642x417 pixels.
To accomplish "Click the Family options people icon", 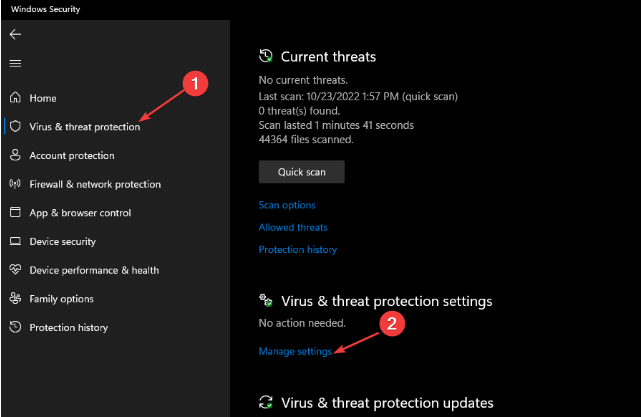I will (15, 298).
